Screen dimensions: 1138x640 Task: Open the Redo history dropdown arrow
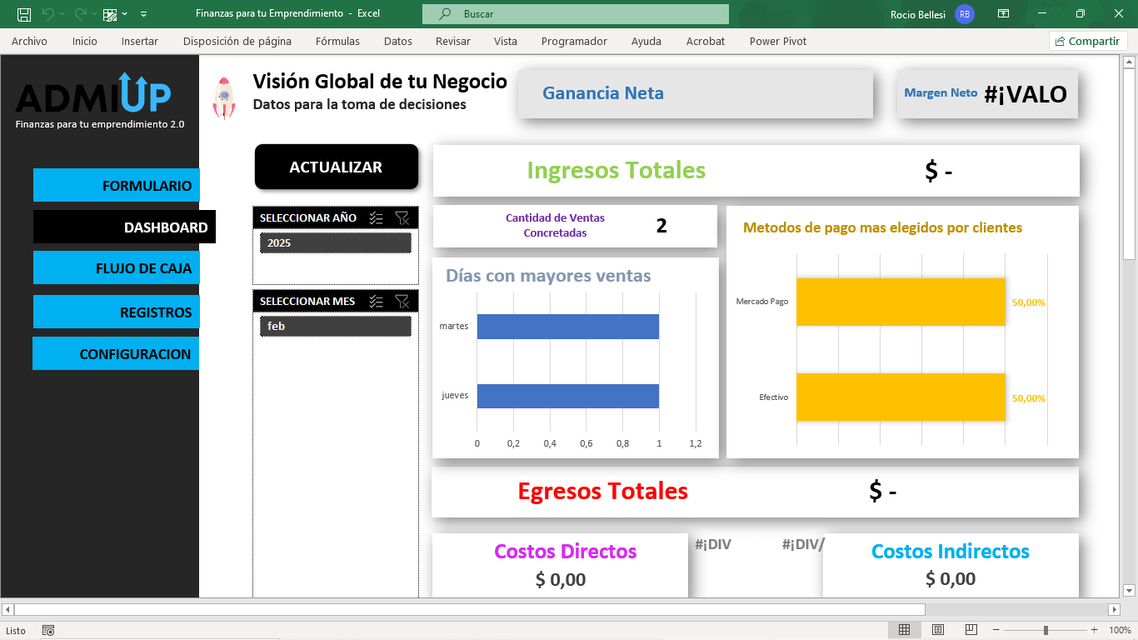pyautogui.click(x=94, y=15)
